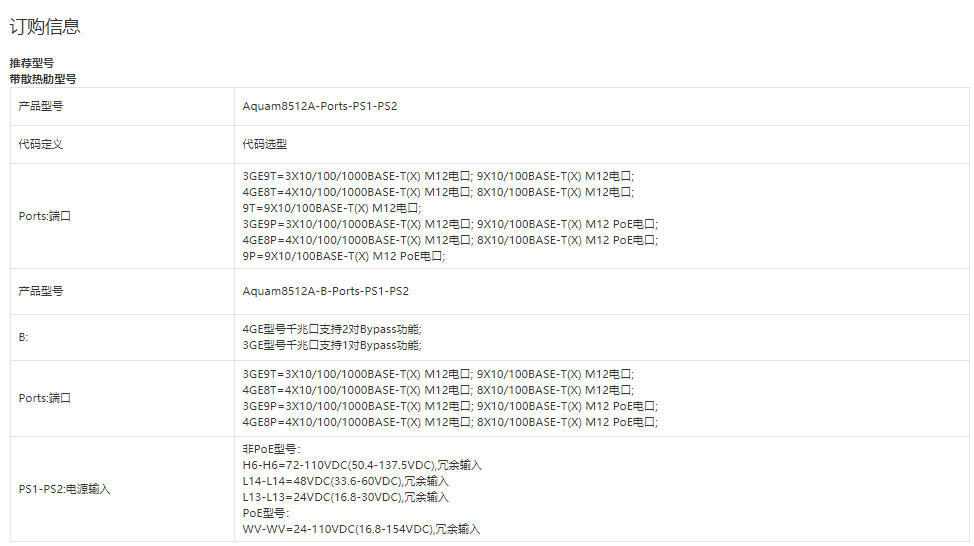Click the Aquam8512A-Ports-PS1-PS2 model cell
The width and height of the screenshot is (974, 546).
[319, 106]
